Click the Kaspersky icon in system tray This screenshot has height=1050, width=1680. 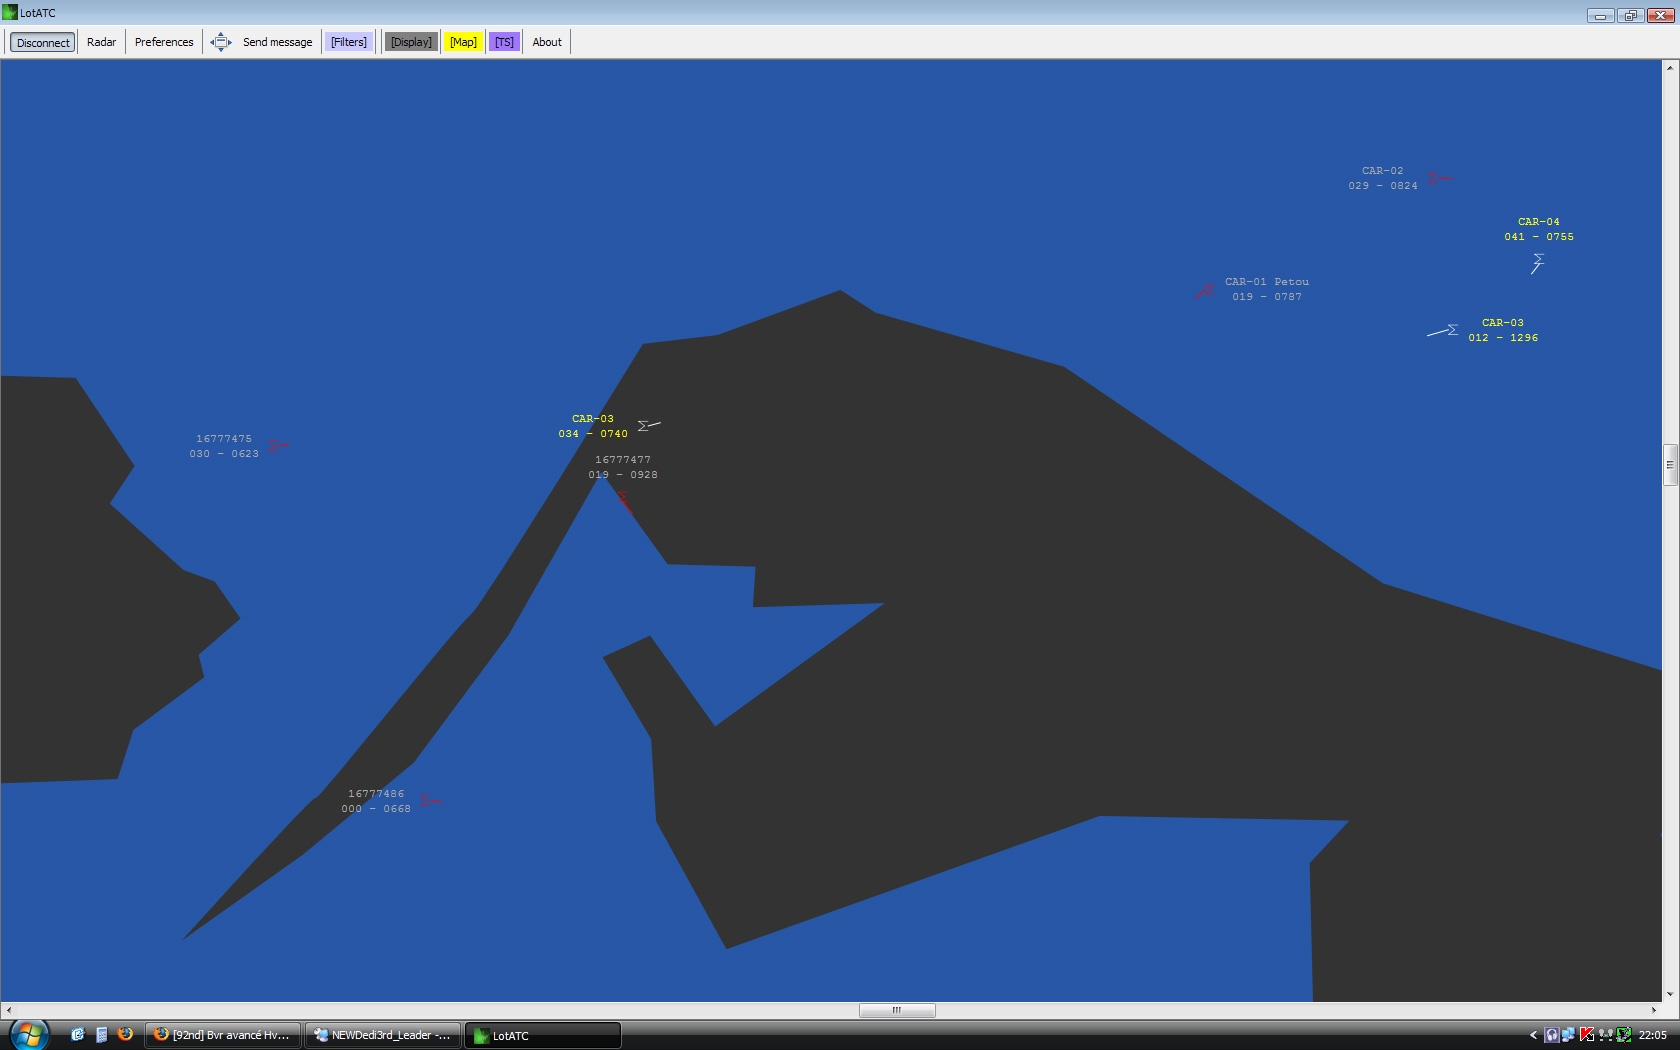(1587, 1035)
